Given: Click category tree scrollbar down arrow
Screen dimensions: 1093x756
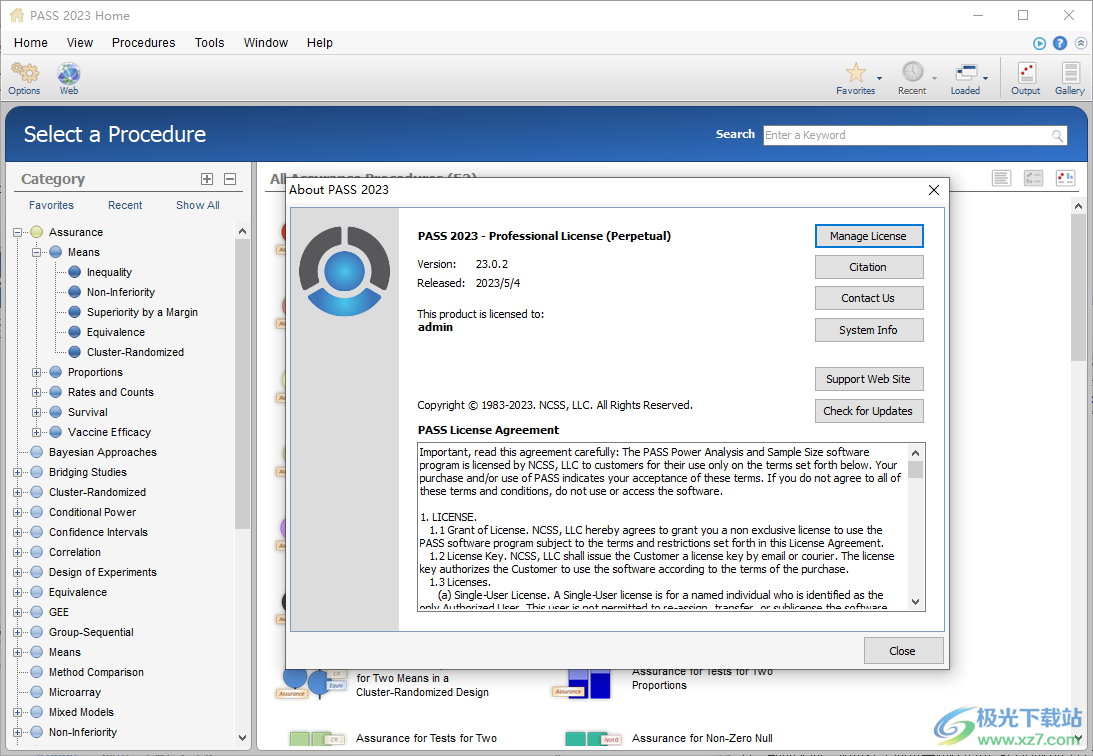Looking at the screenshot, I should 242,737.
